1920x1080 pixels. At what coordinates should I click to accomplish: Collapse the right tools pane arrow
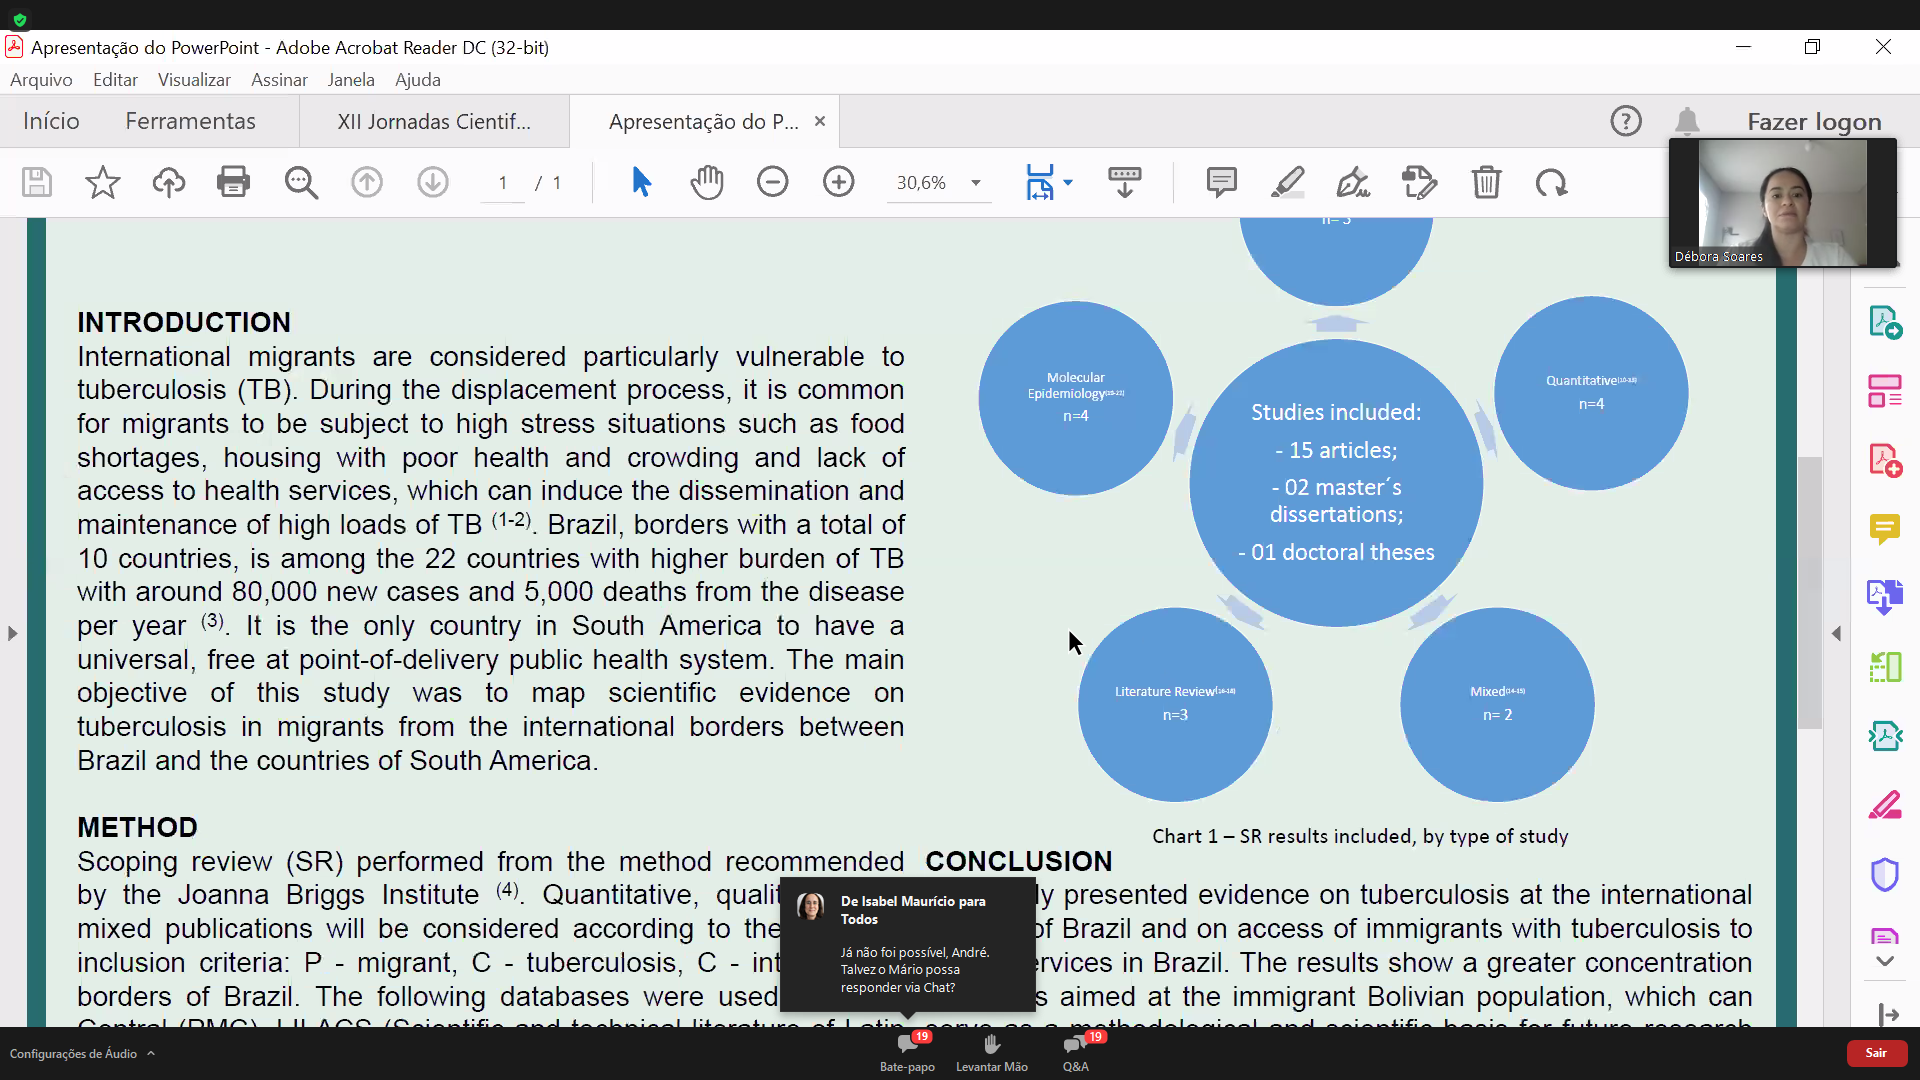tap(1836, 633)
